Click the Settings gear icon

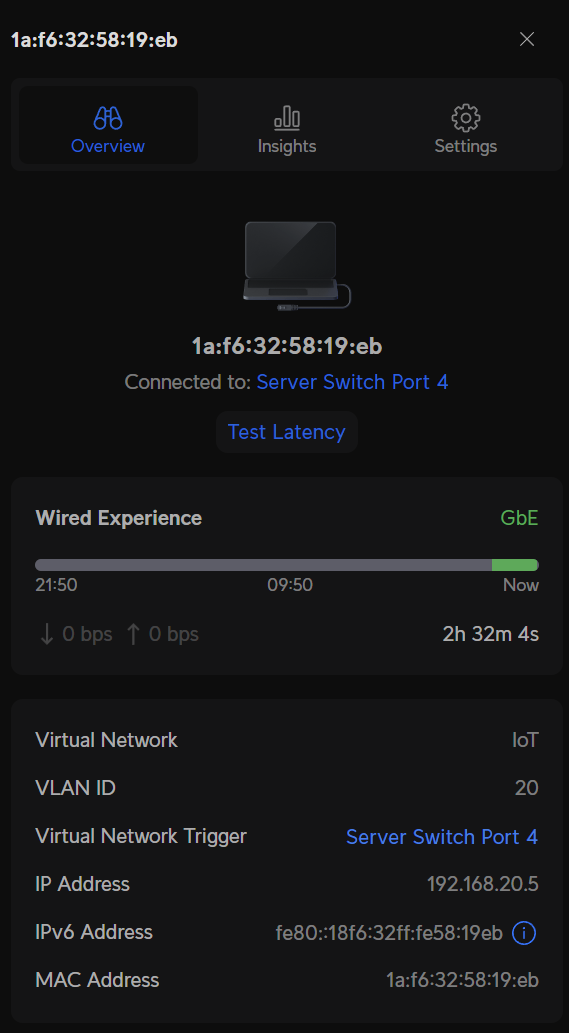coord(466,118)
